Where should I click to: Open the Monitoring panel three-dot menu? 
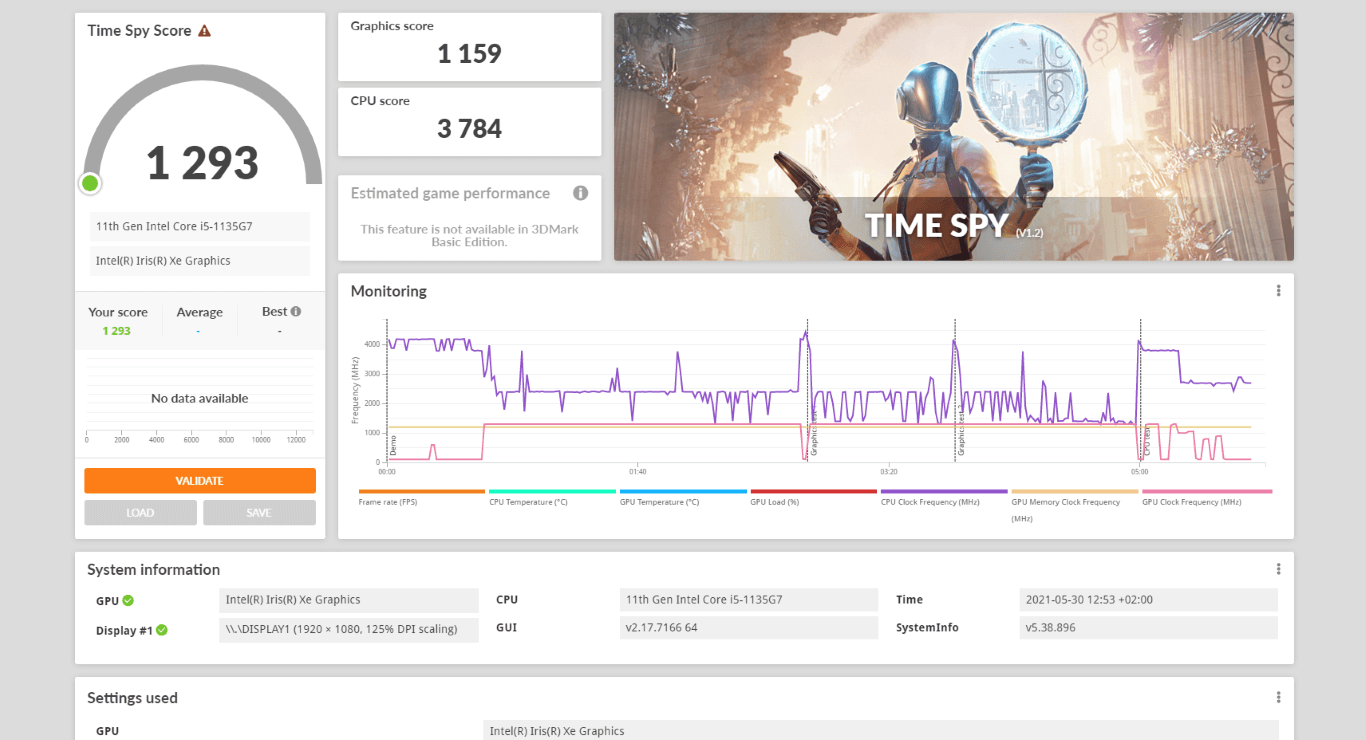[x=1278, y=291]
